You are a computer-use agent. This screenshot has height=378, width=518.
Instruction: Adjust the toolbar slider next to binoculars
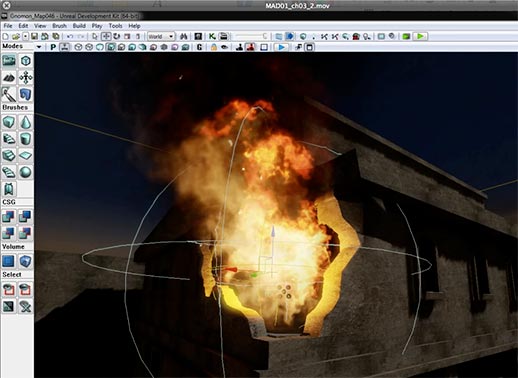pos(251,36)
